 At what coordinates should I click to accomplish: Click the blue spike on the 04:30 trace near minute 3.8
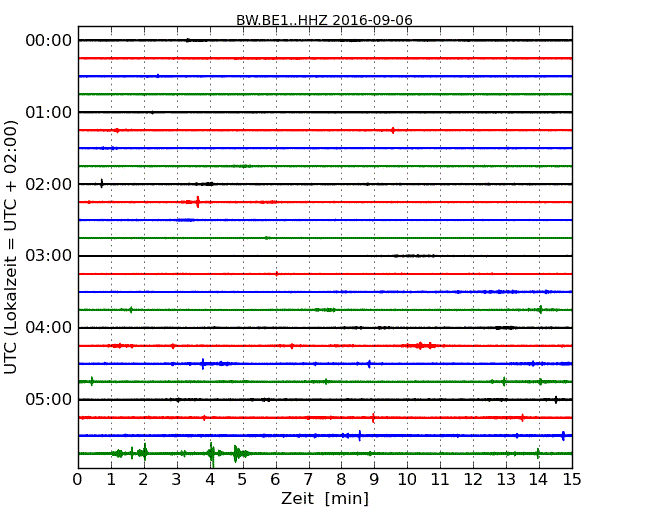(202, 364)
